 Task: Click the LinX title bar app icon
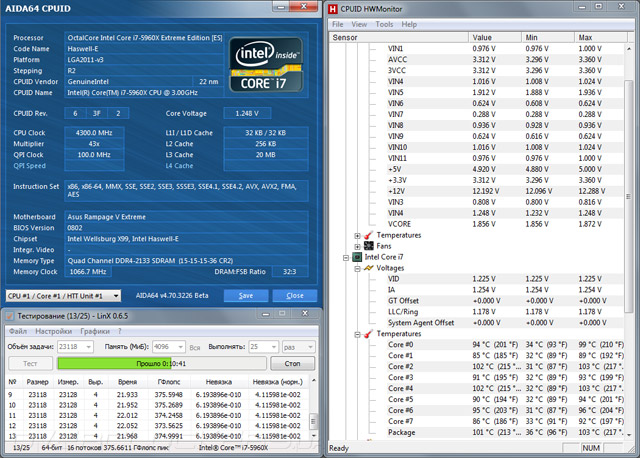(10, 316)
